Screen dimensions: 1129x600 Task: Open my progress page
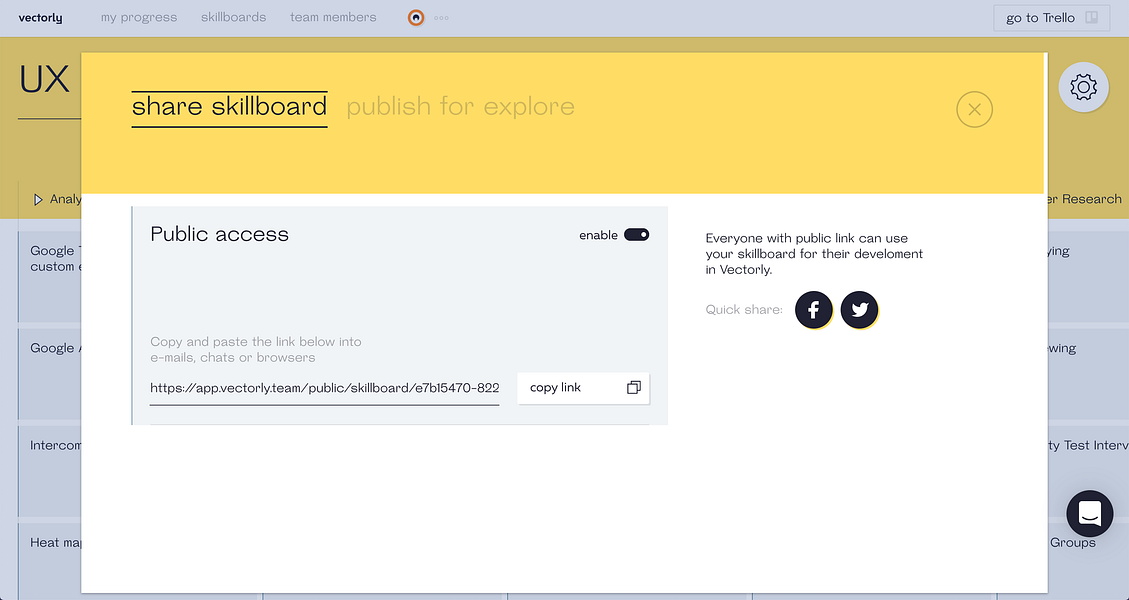[x=139, y=17]
